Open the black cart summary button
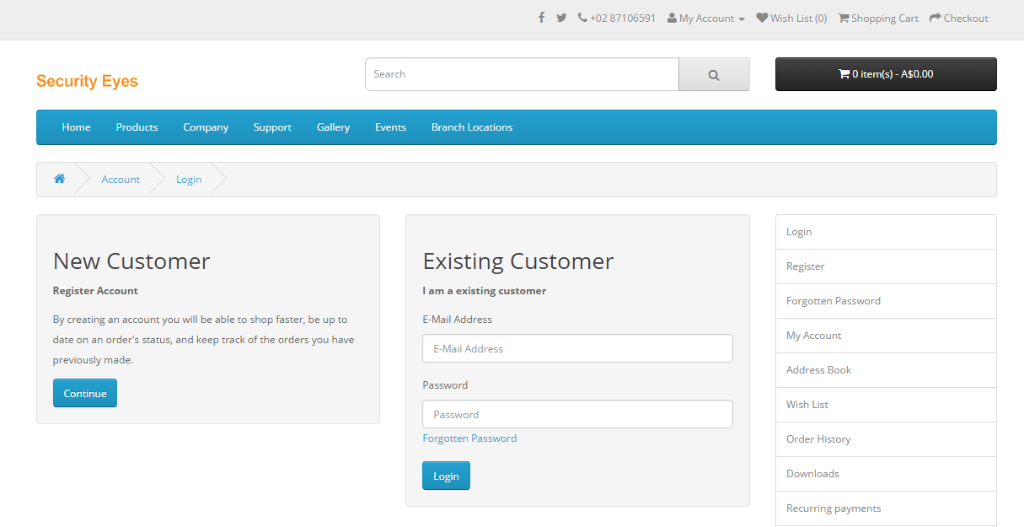Viewport: 1024px width, 527px height. click(x=886, y=74)
